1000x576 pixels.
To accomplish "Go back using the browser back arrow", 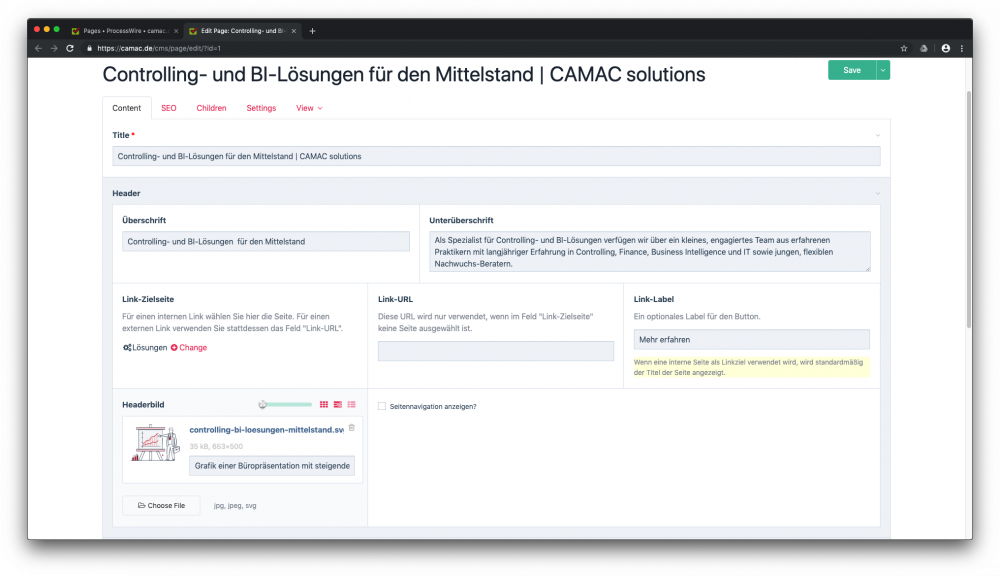I will [39, 48].
